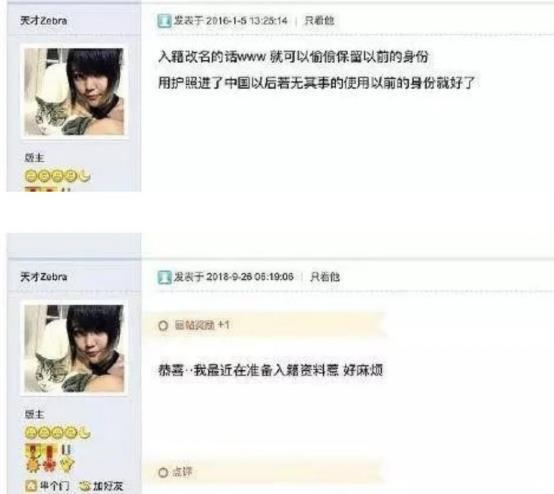Click the post author icon beside the 2016 timestamp
Viewport: 554px width, 494px height.
tap(164, 21)
